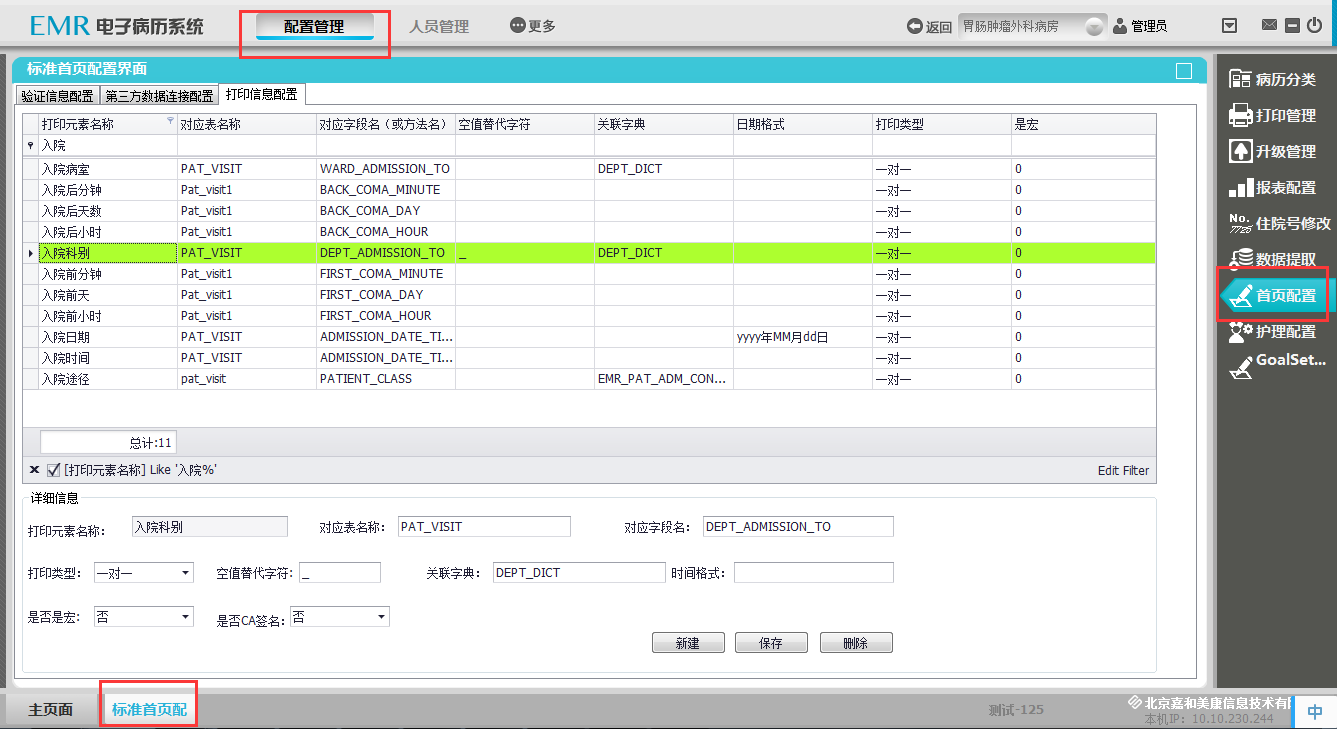Click the 空值替代字符 input field in details
1337x729 pixels.
pos(340,573)
